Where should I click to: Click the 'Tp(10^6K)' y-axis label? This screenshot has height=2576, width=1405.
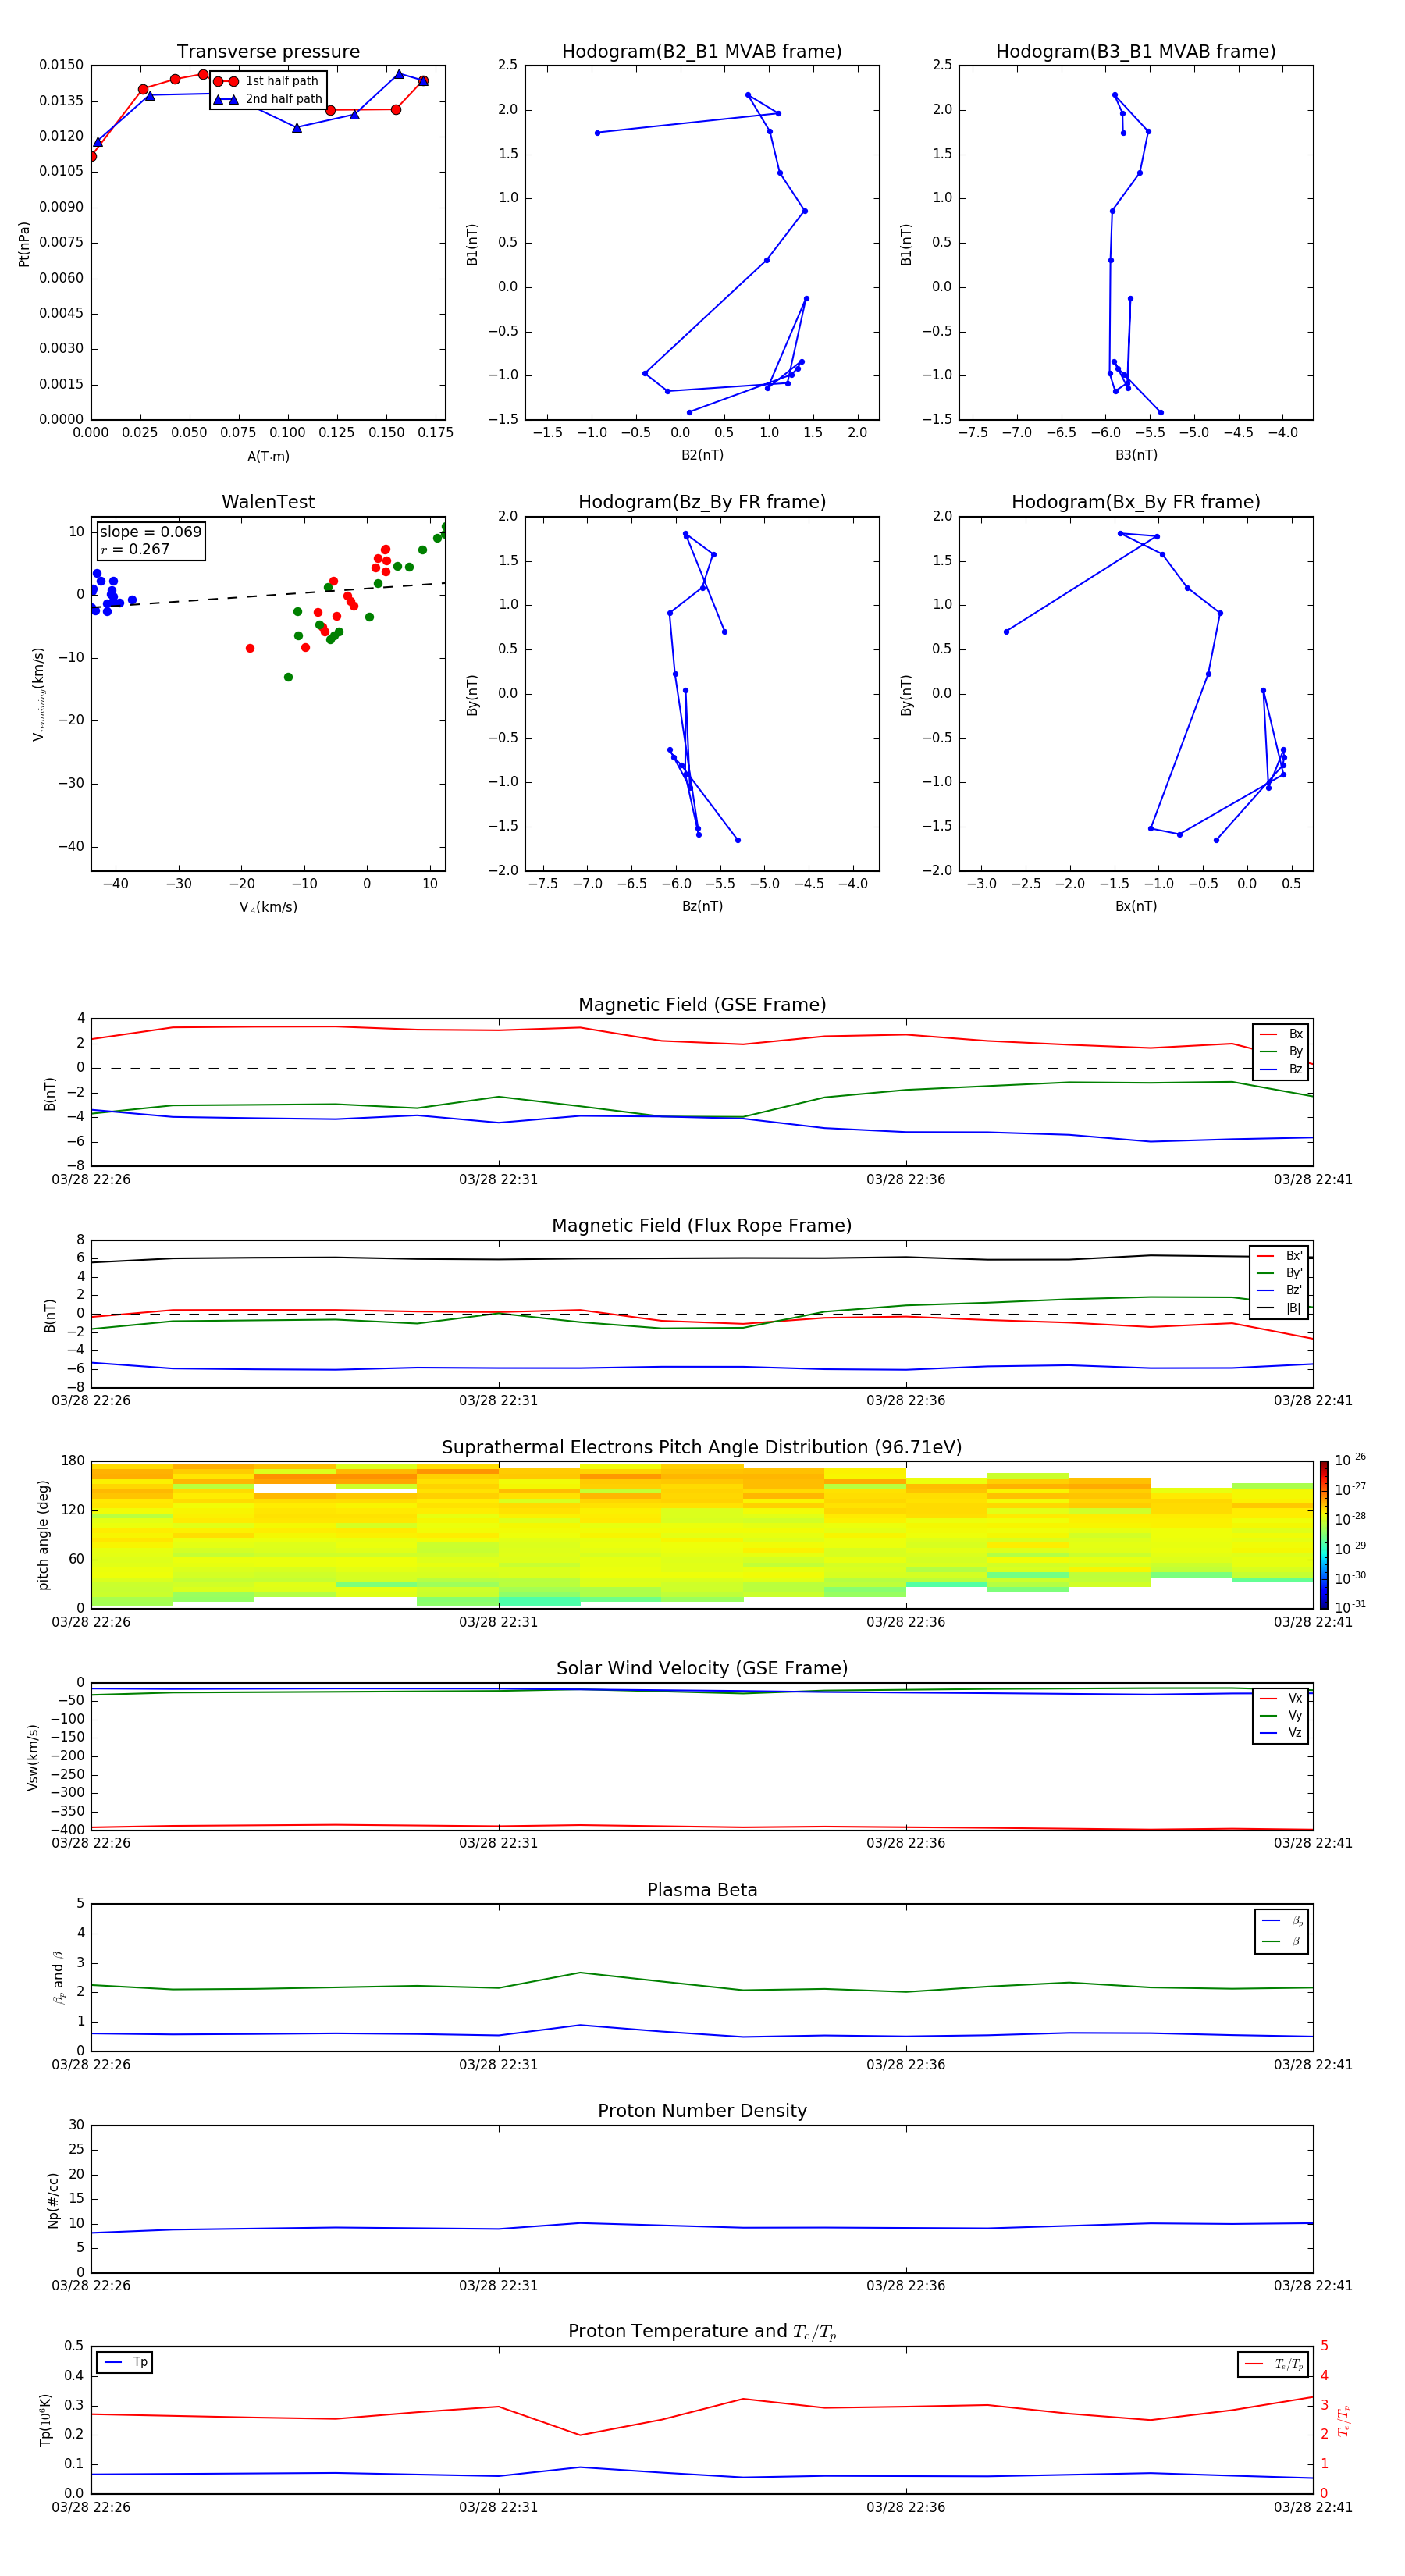45,2420
